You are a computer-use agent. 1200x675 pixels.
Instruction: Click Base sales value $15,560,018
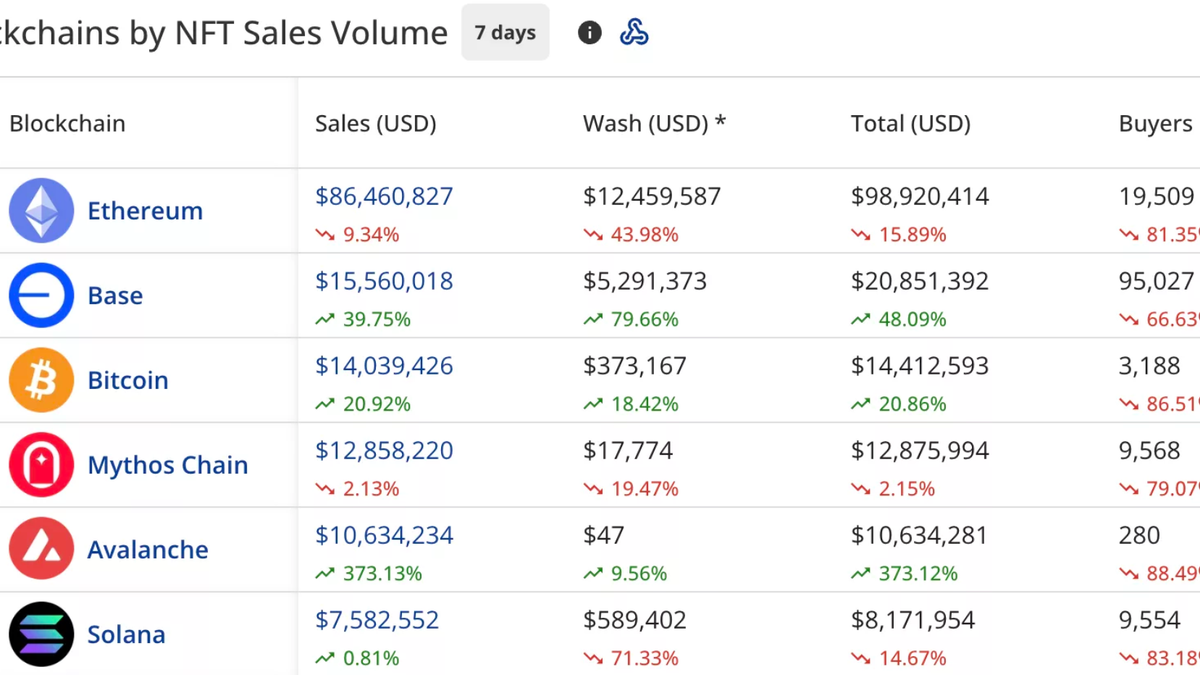(384, 281)
